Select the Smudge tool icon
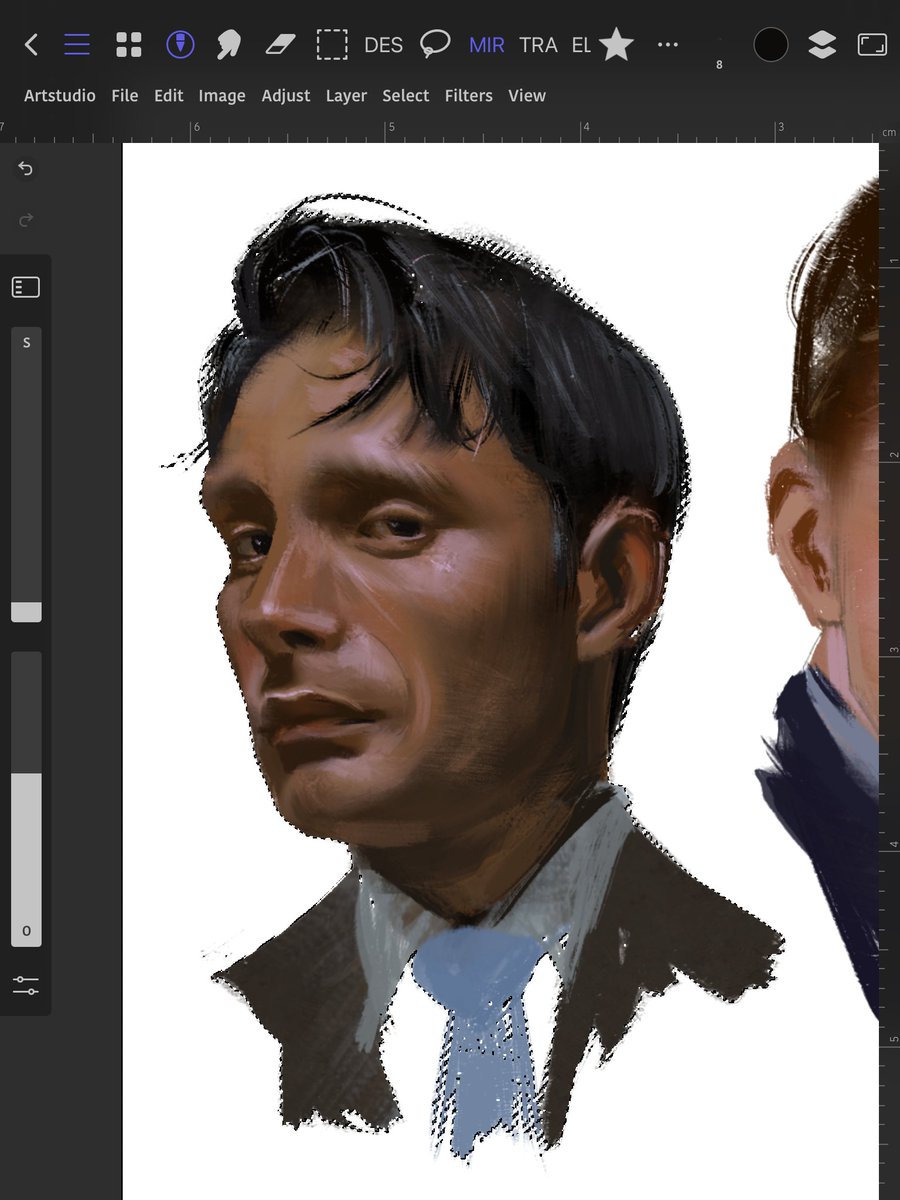 click(x=230, y=44)
